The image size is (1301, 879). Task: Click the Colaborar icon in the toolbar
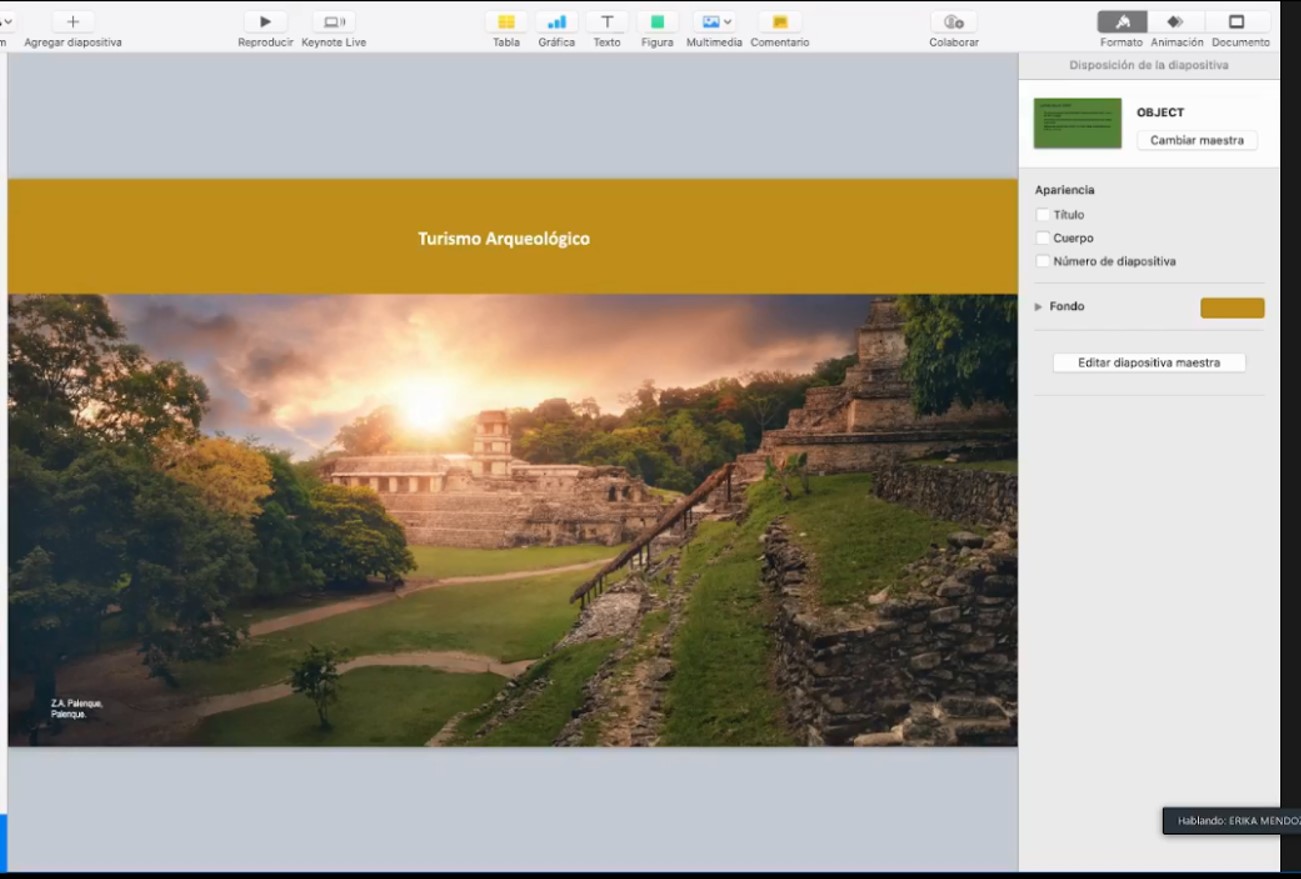click(x=953, y=22)
